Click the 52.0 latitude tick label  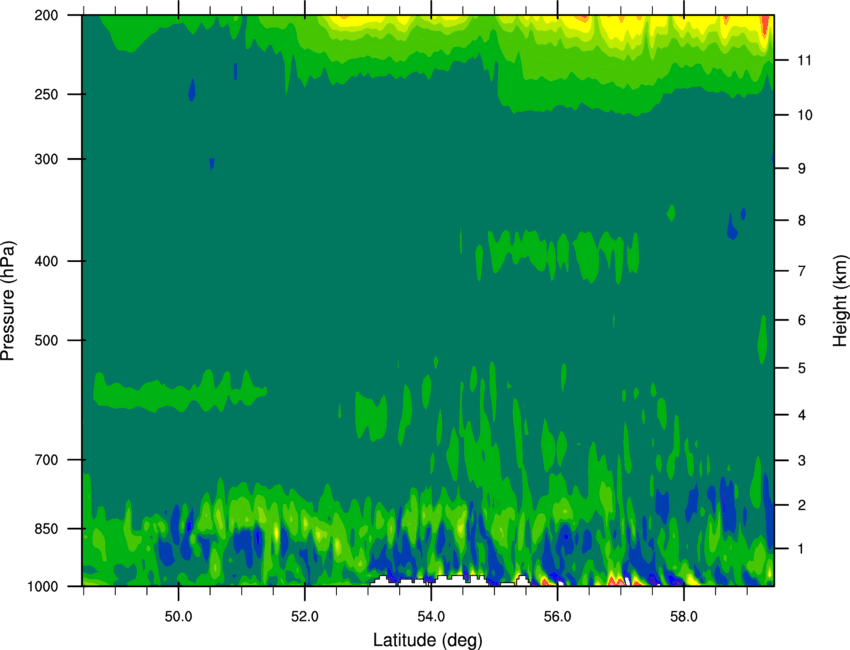(x=305, y=617)
